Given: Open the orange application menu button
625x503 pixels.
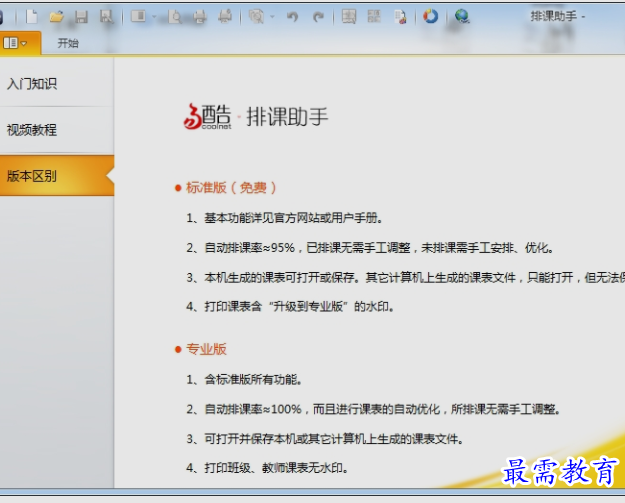Looking at the screenshot, I should (19, 43).
